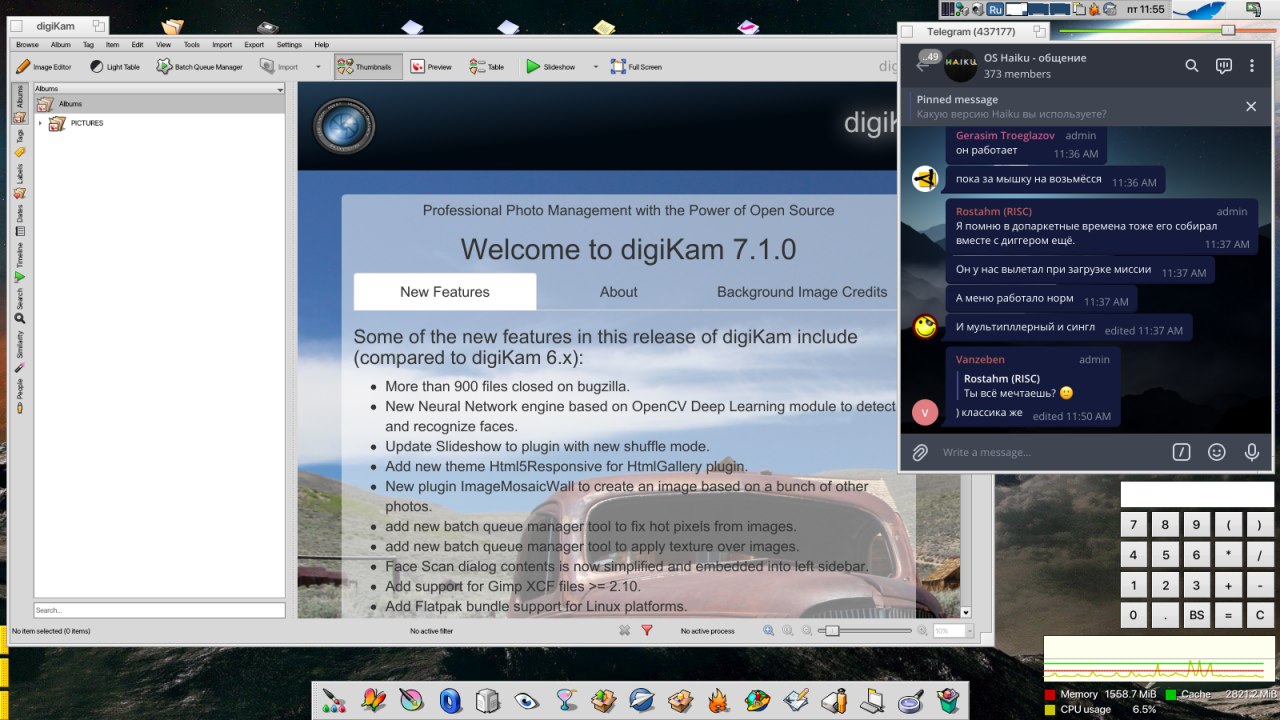Open the Tag menu
This screenshot has height=720, width=1280.
click(x=88, y=45)
